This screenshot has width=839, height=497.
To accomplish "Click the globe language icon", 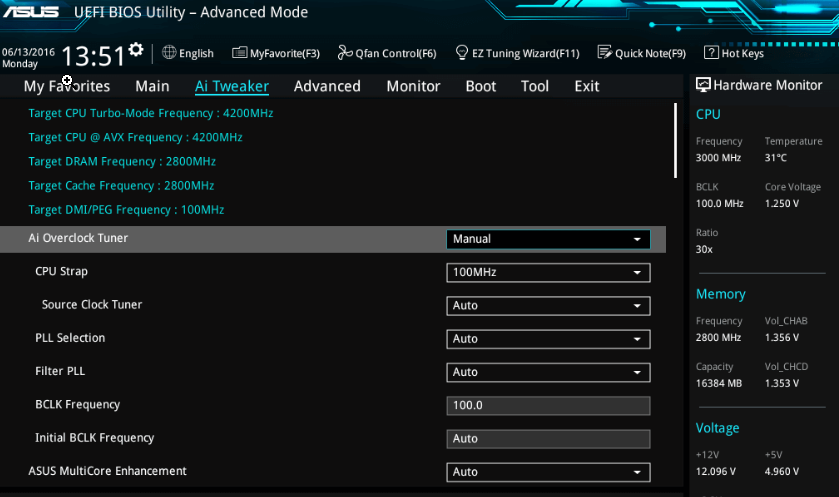I will (x=169, y=52).
